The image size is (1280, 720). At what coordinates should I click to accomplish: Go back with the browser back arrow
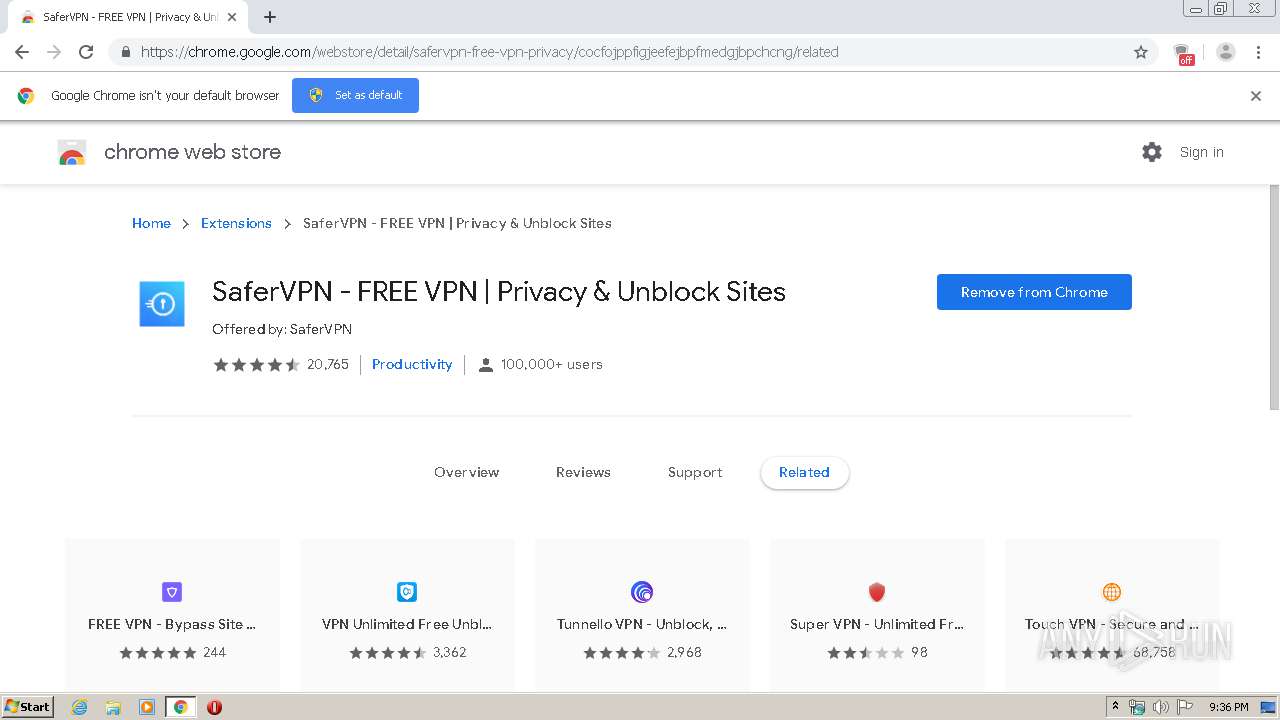[22, 52]
